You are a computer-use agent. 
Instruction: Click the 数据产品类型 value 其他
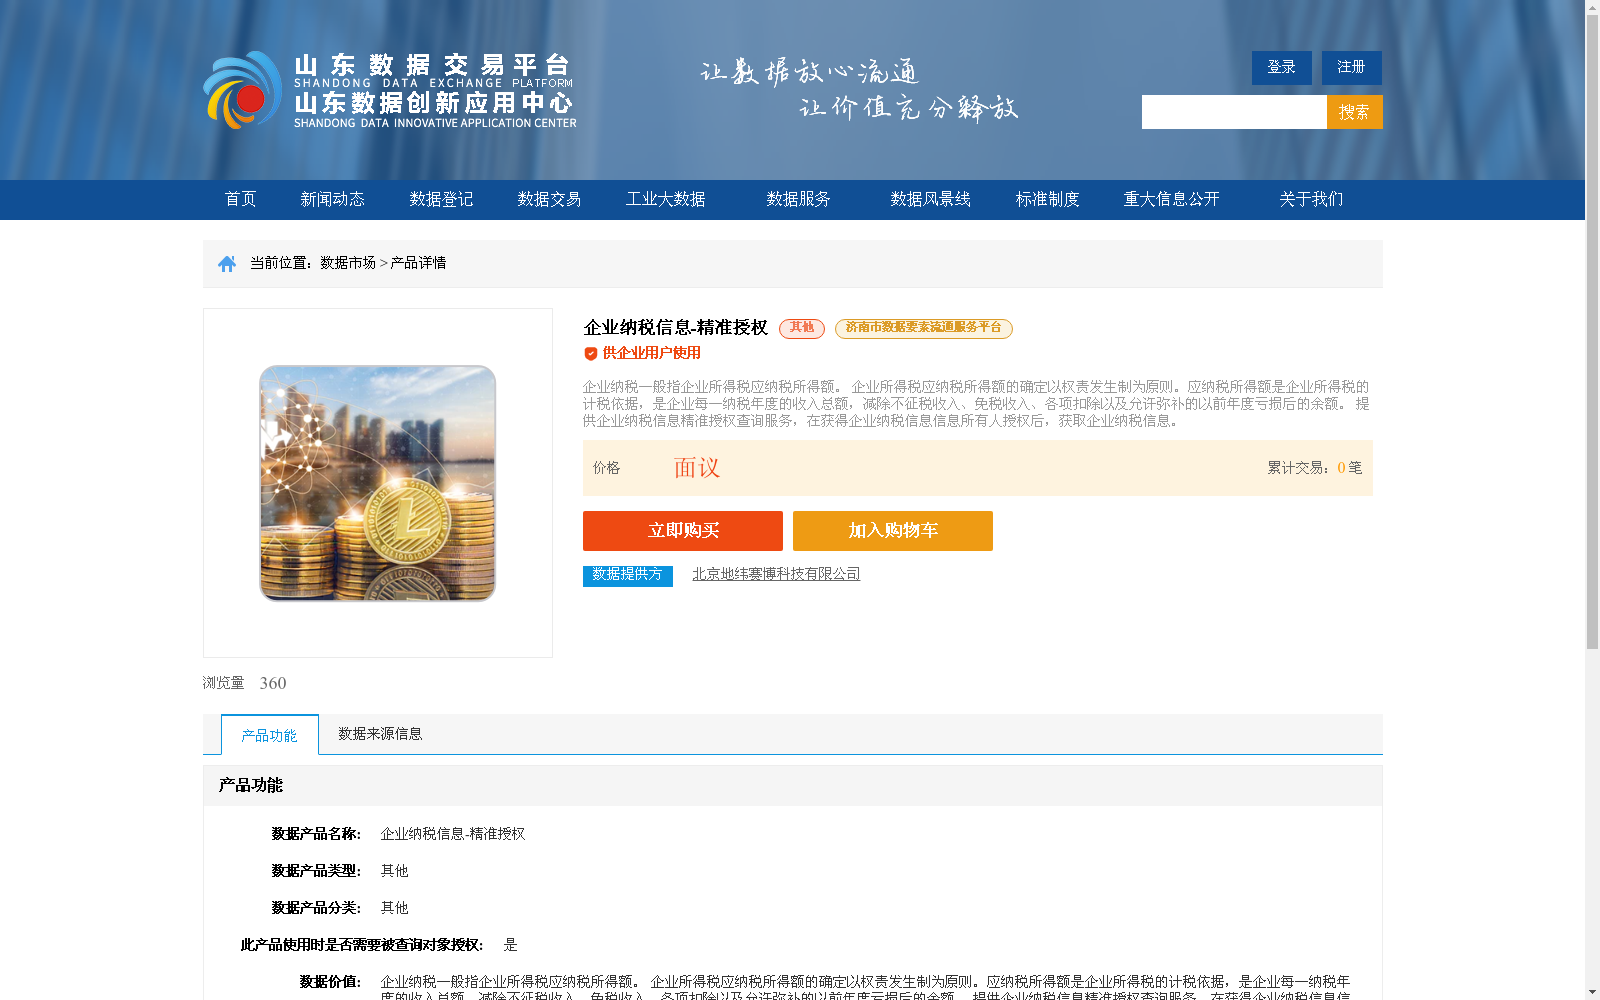(395, 871)
